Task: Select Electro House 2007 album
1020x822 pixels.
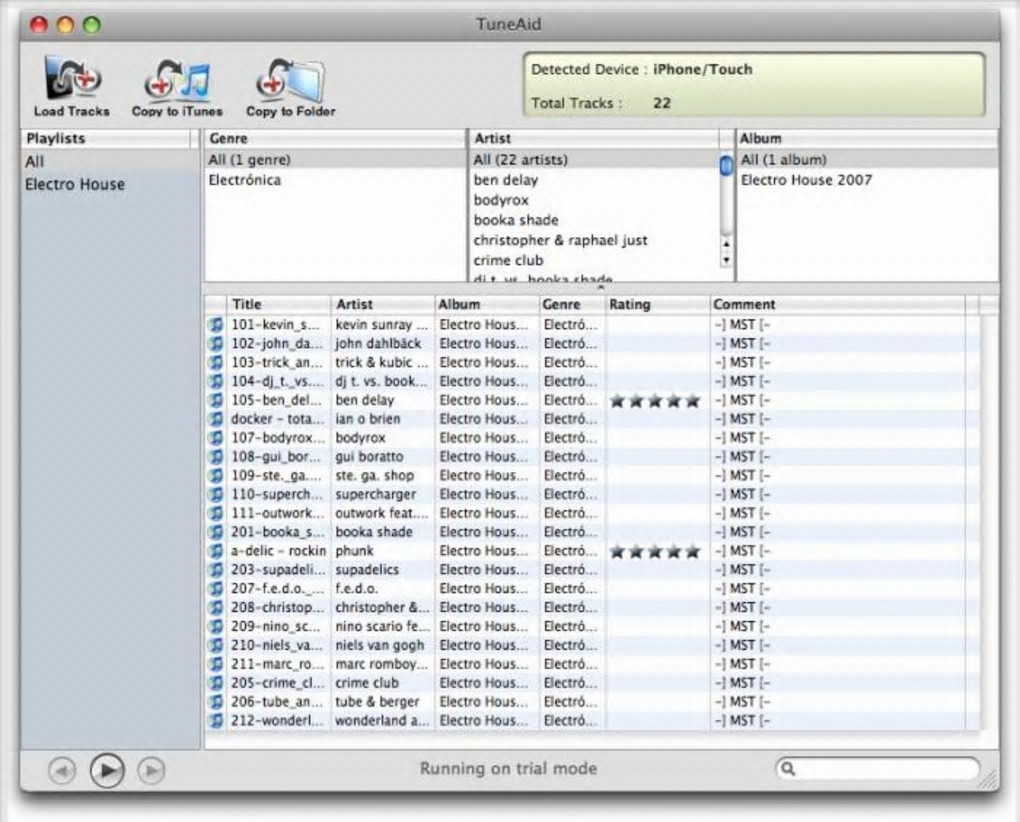Action: point(867,180)
